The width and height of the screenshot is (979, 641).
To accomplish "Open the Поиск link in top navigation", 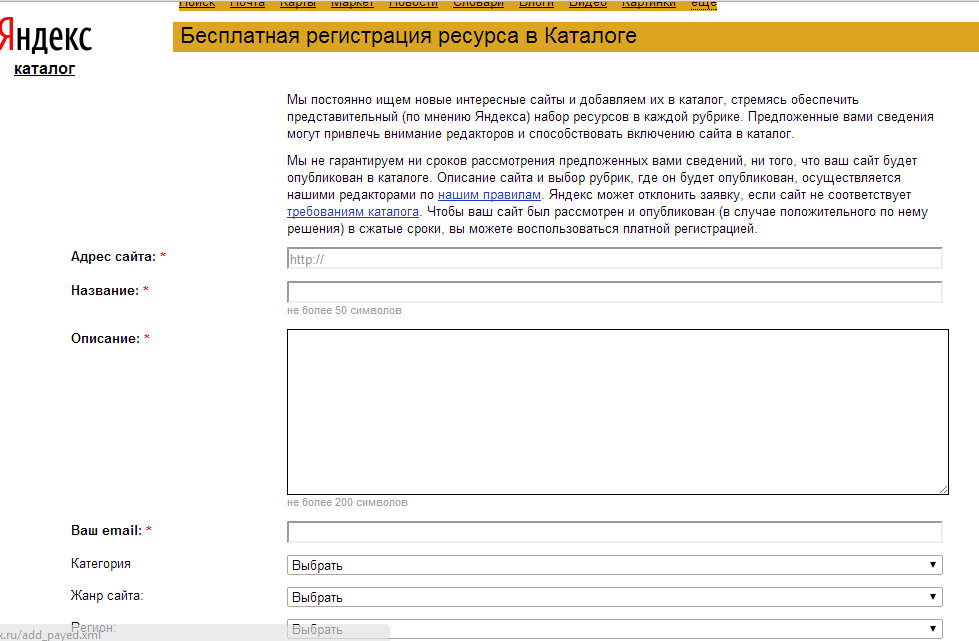I will (197, 4).
